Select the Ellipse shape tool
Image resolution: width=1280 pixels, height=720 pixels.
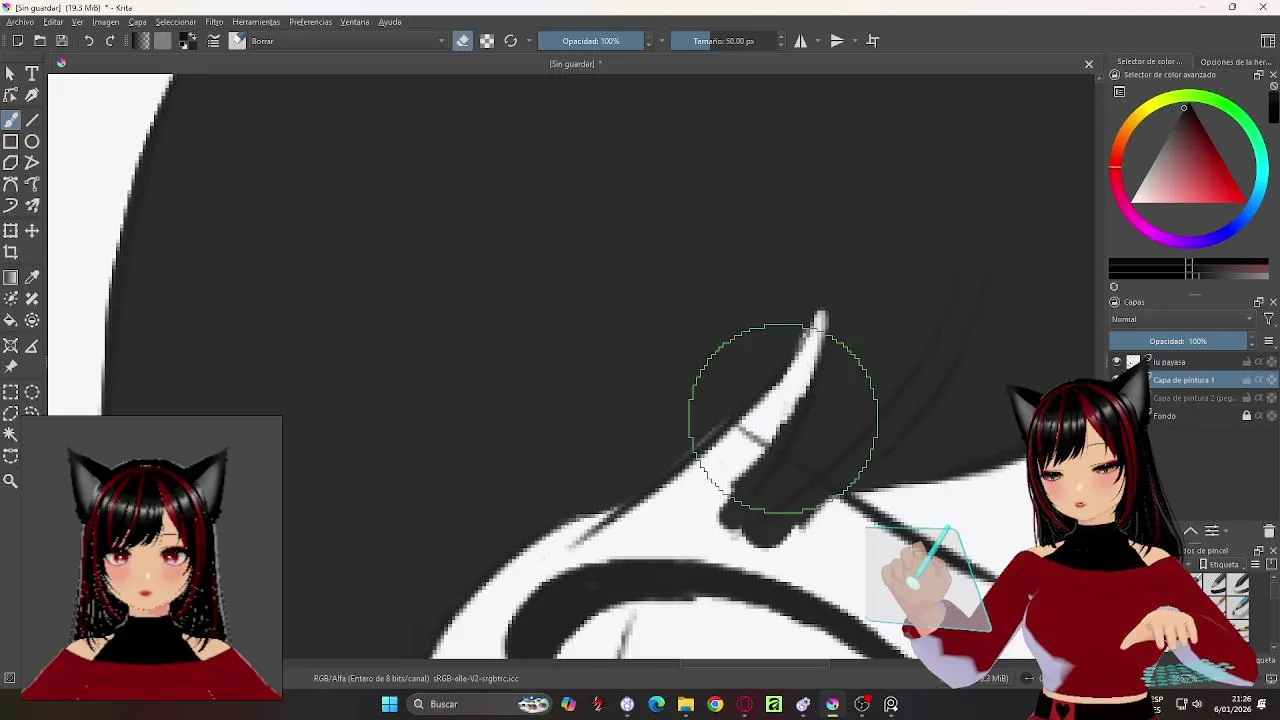pyautogui.click(x=32, y=142)
